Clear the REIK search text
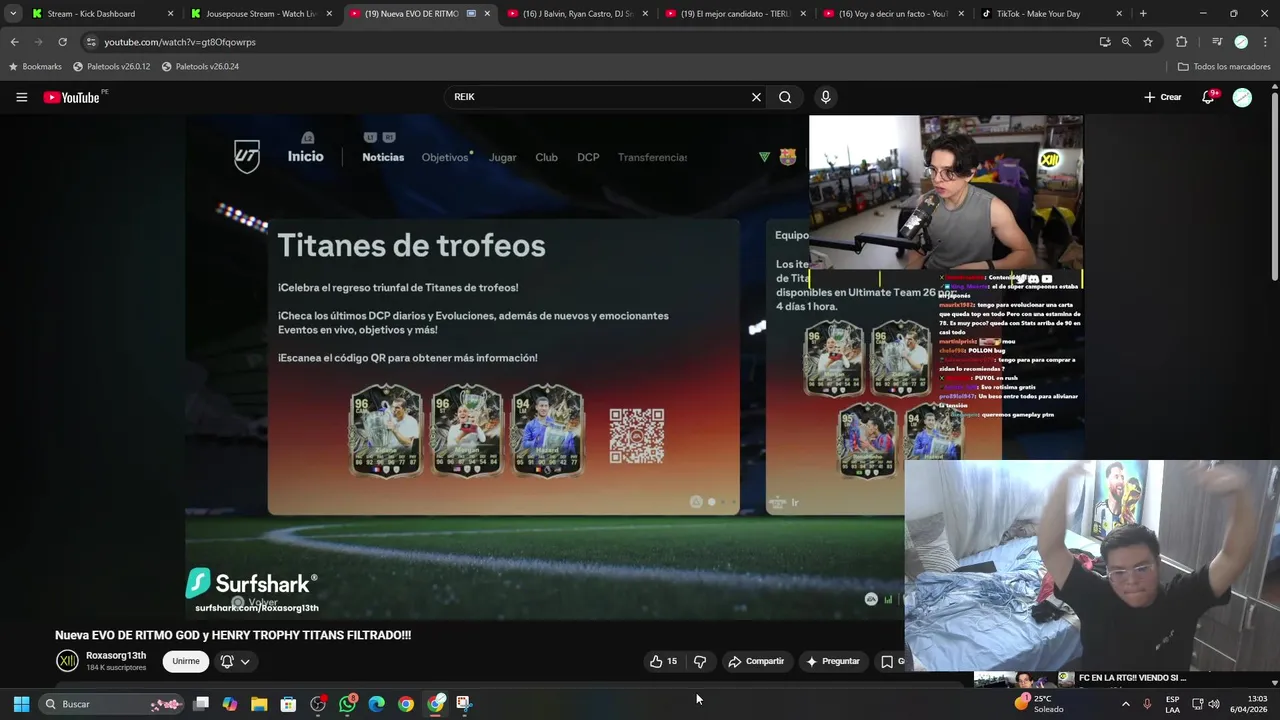The height and width of the screenshot is (720, 1280). pos(756,97)
